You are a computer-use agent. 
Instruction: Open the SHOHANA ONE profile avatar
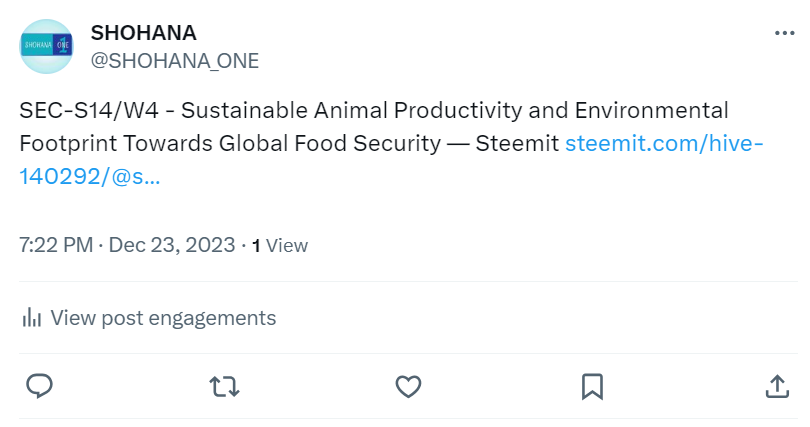pyautogui.click(x=46, y=46)
